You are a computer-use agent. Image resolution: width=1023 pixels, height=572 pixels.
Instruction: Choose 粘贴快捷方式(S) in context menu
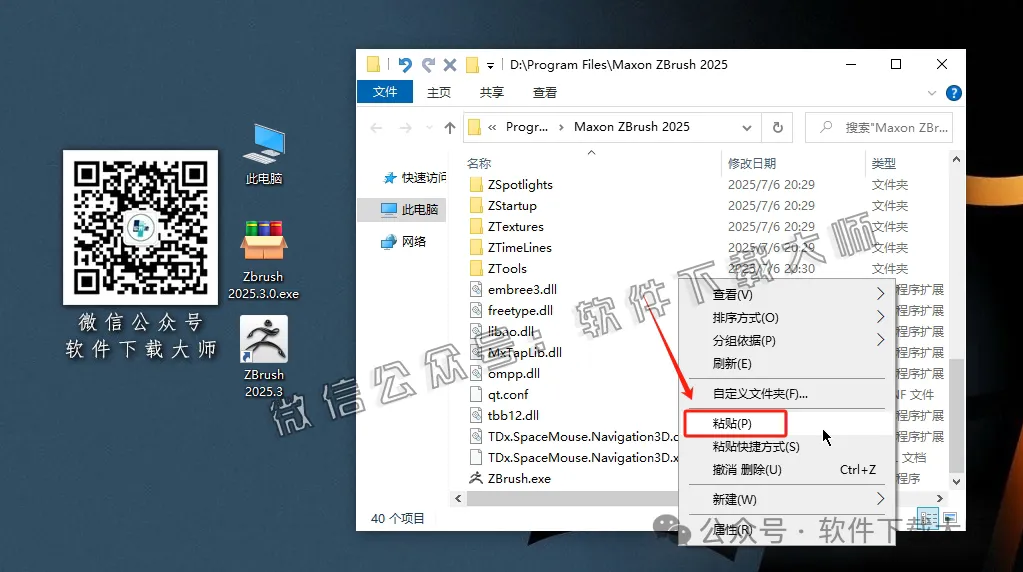point(787,446)
